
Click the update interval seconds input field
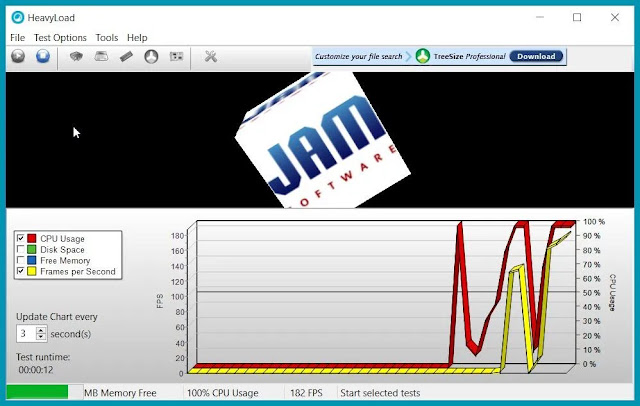[26, 333]
